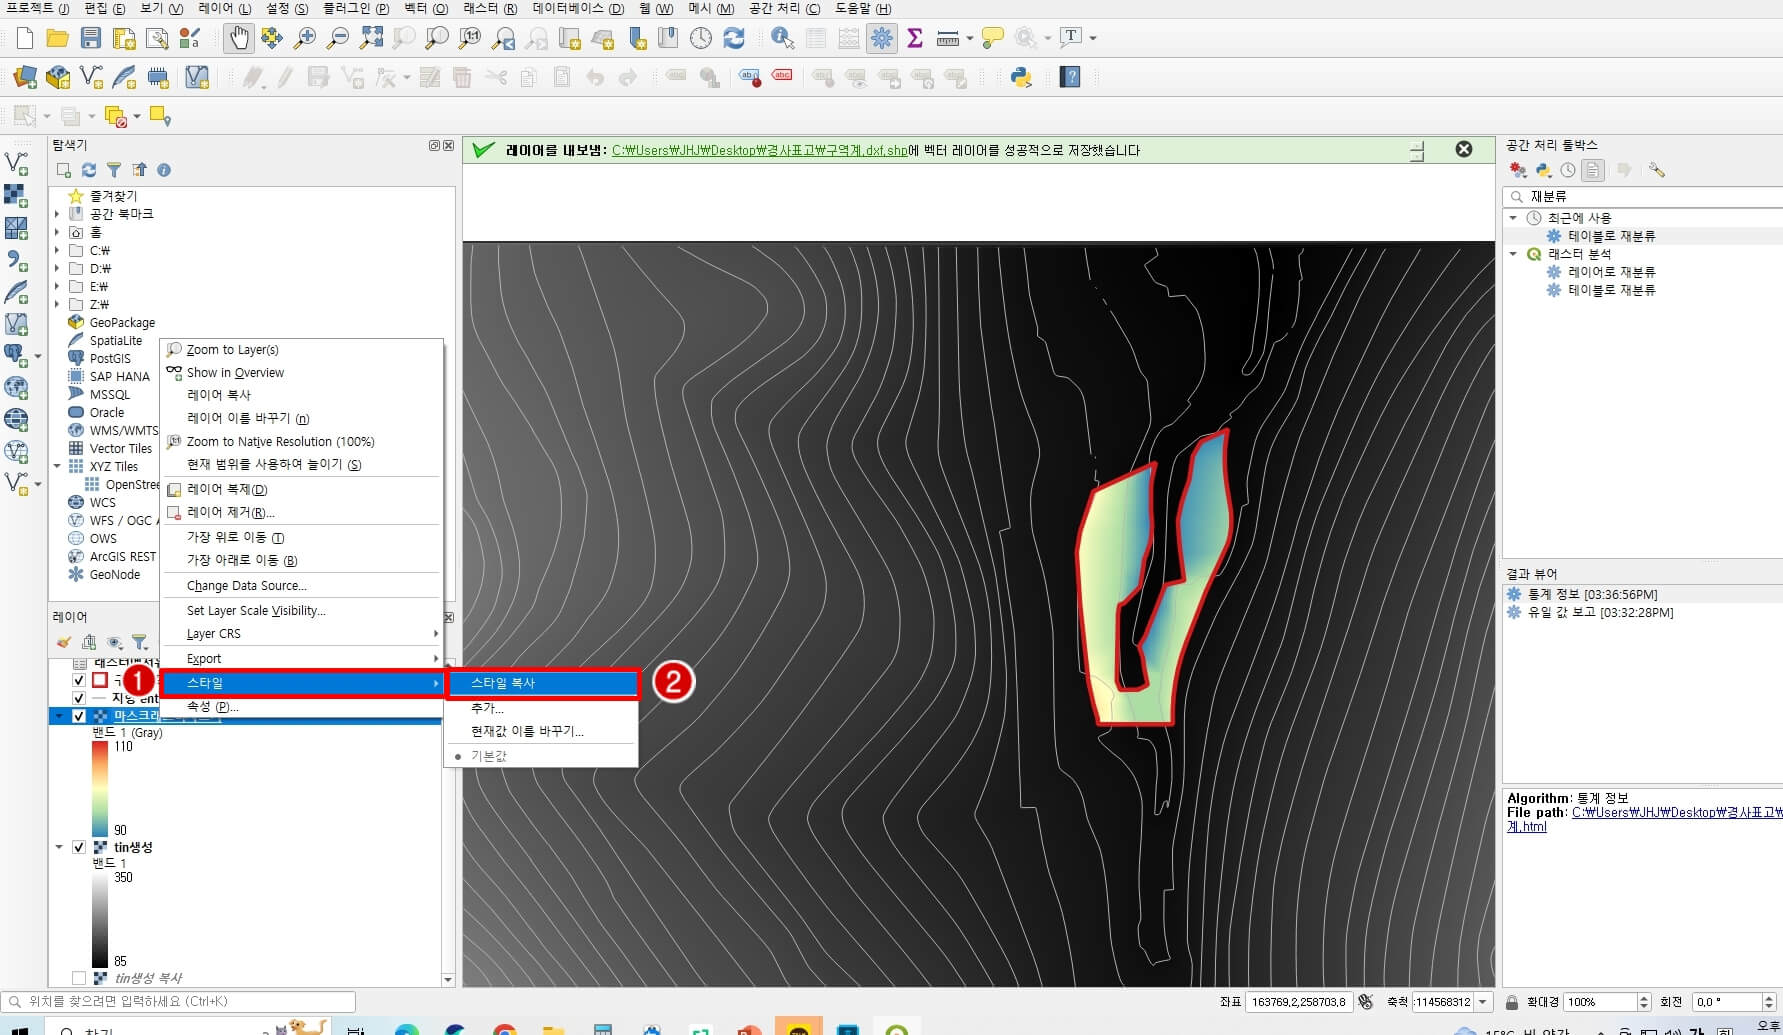Open the Data Source Manager icon
The image size is (1783, 1035).
(x=25, y=77)
